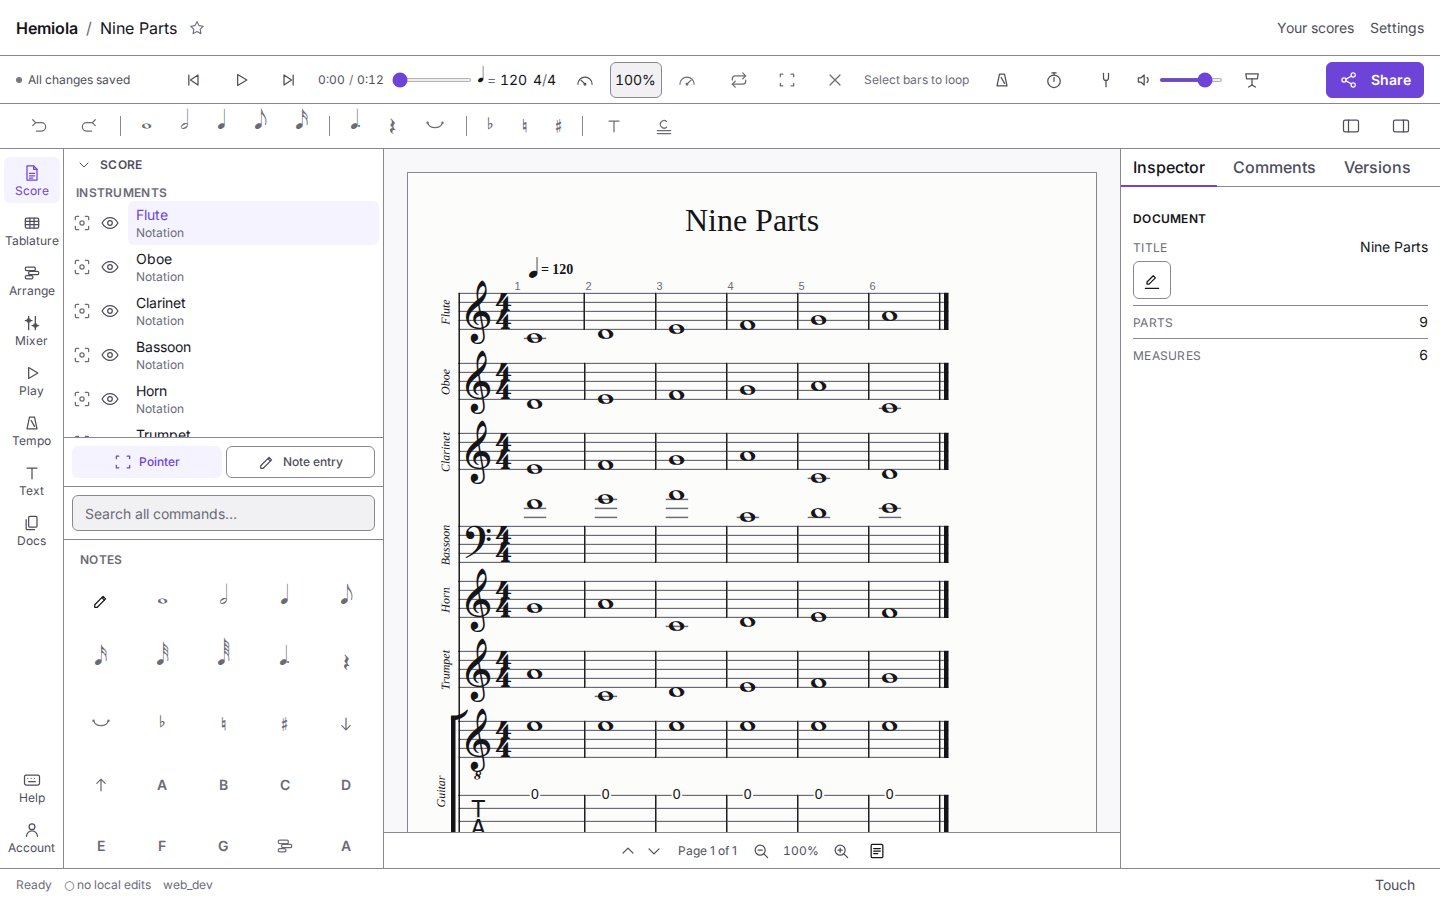The width and height of the screenshot is (1440, 900).
Task: Insert rest from the top toolbar
Action: (392, 126)
